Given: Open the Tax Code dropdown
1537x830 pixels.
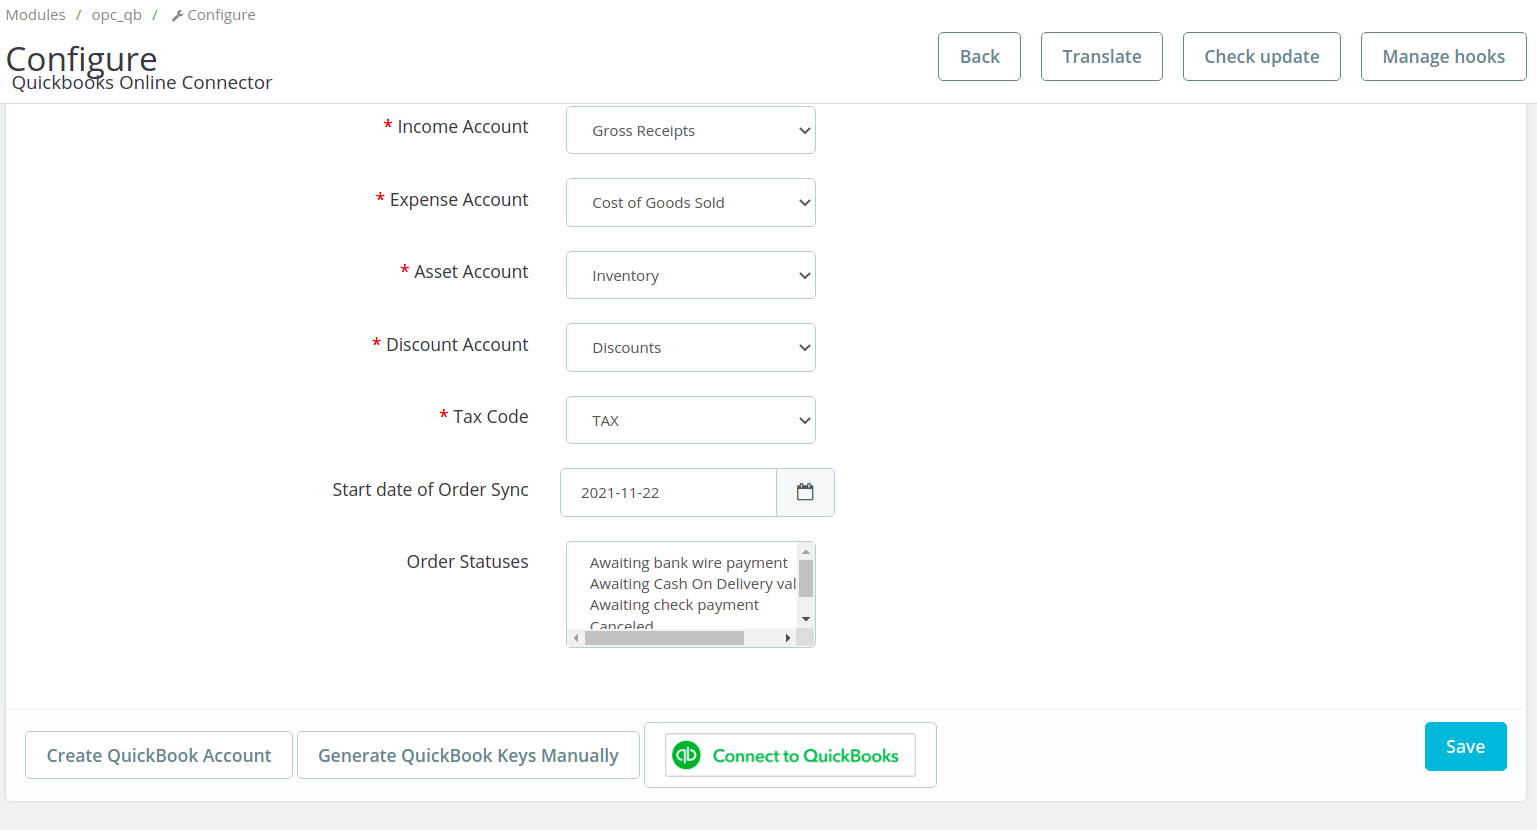Looking at the screenshot, I should [x=691, y=420].
